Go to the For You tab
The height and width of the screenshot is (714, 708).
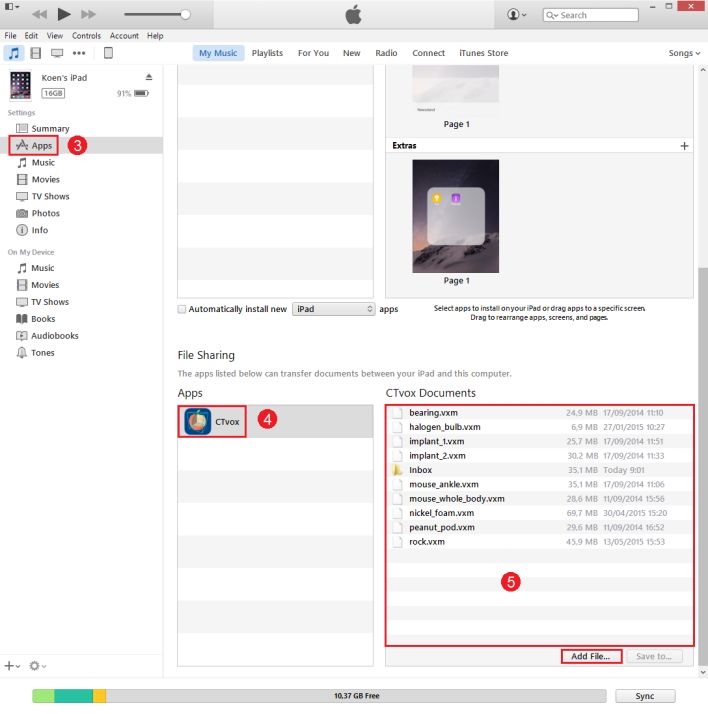click(313, 53)
